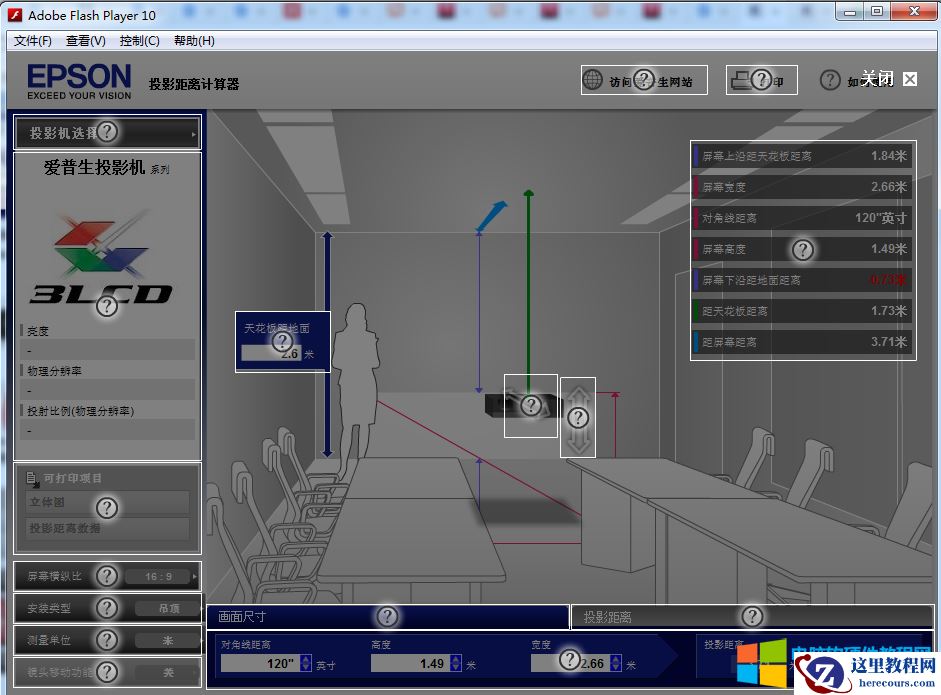Image resolution: width=941 pixels, height=695 pixels.
Task: Click the 120" diagonal input field
Action: (x=260, y=663)
